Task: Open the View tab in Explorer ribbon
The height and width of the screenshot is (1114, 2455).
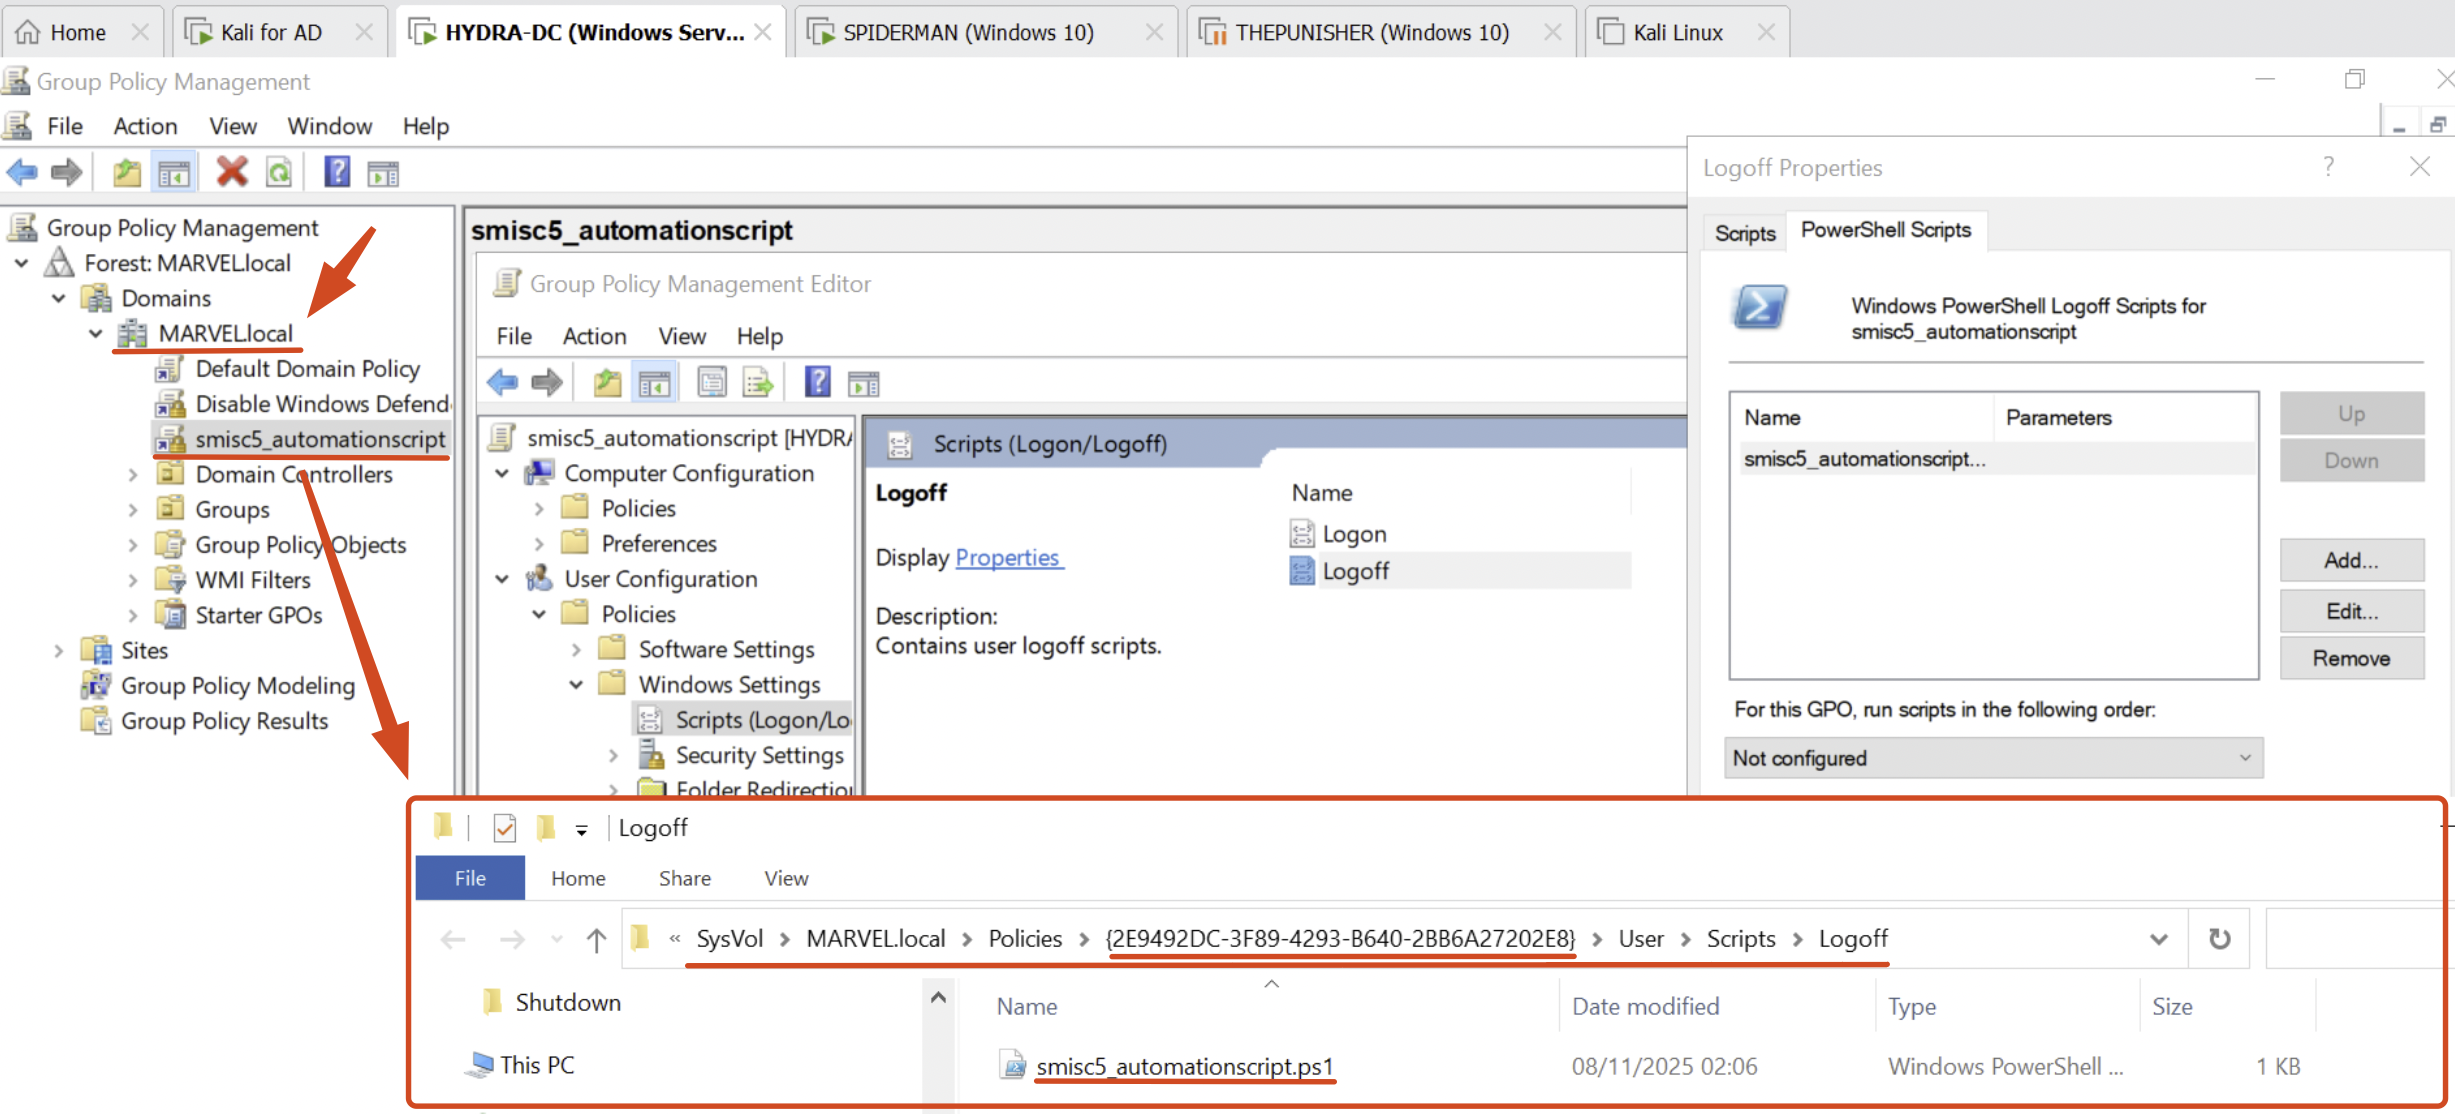Action: pos(786,878)
